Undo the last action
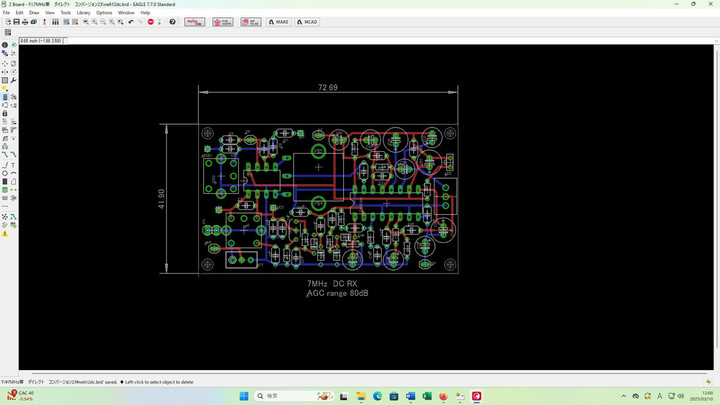Viewport: 720px width, 405px height. click(131, 22)
